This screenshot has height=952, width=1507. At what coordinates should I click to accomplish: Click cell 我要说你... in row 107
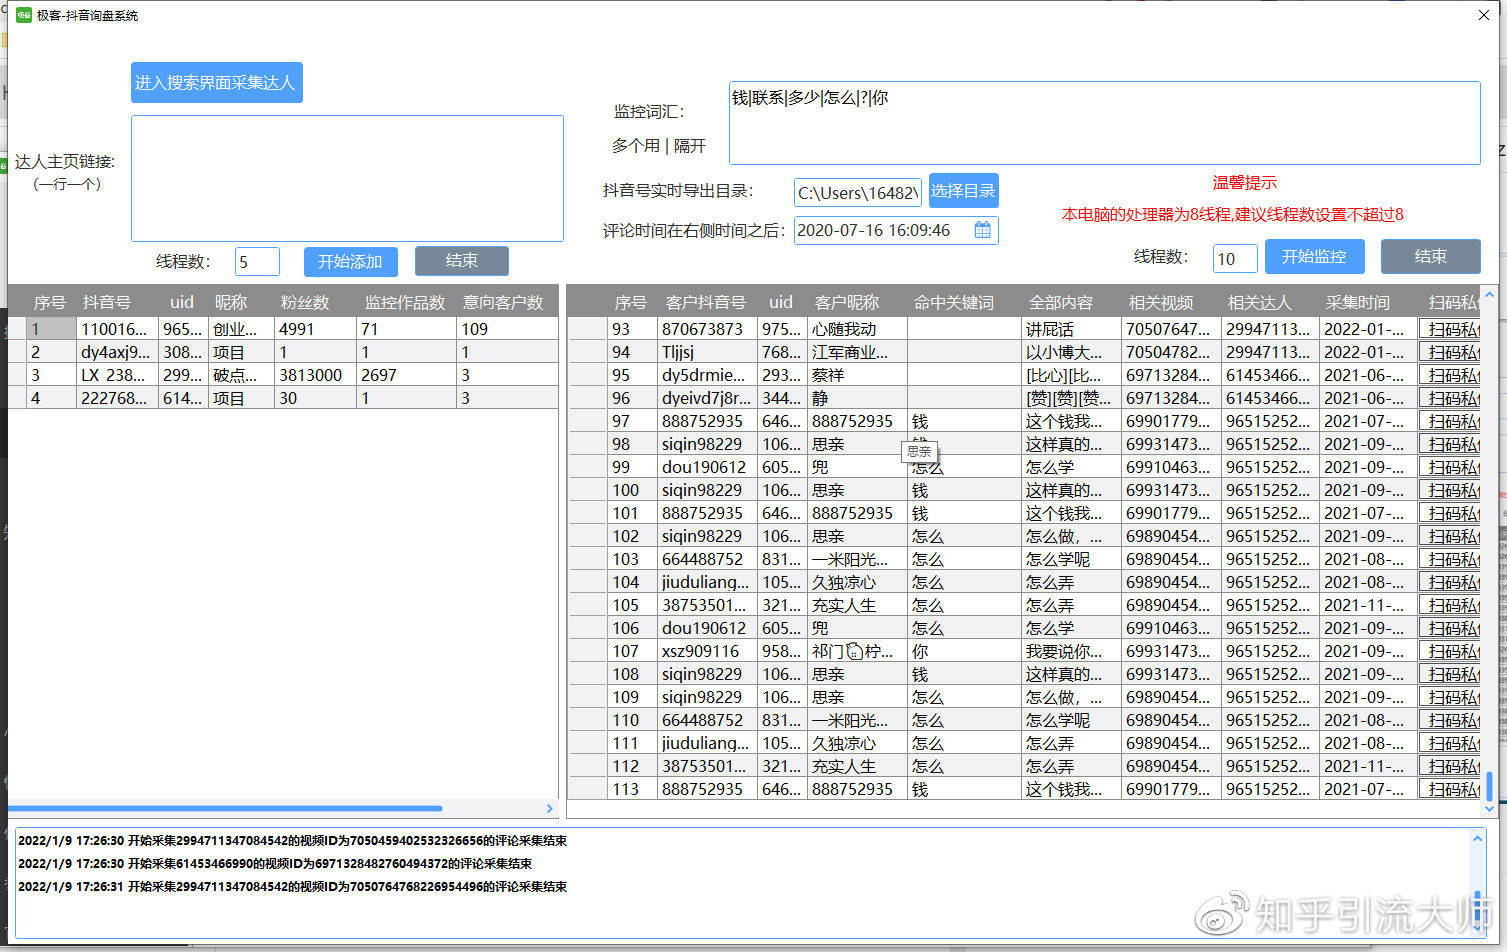(1071, 651)
